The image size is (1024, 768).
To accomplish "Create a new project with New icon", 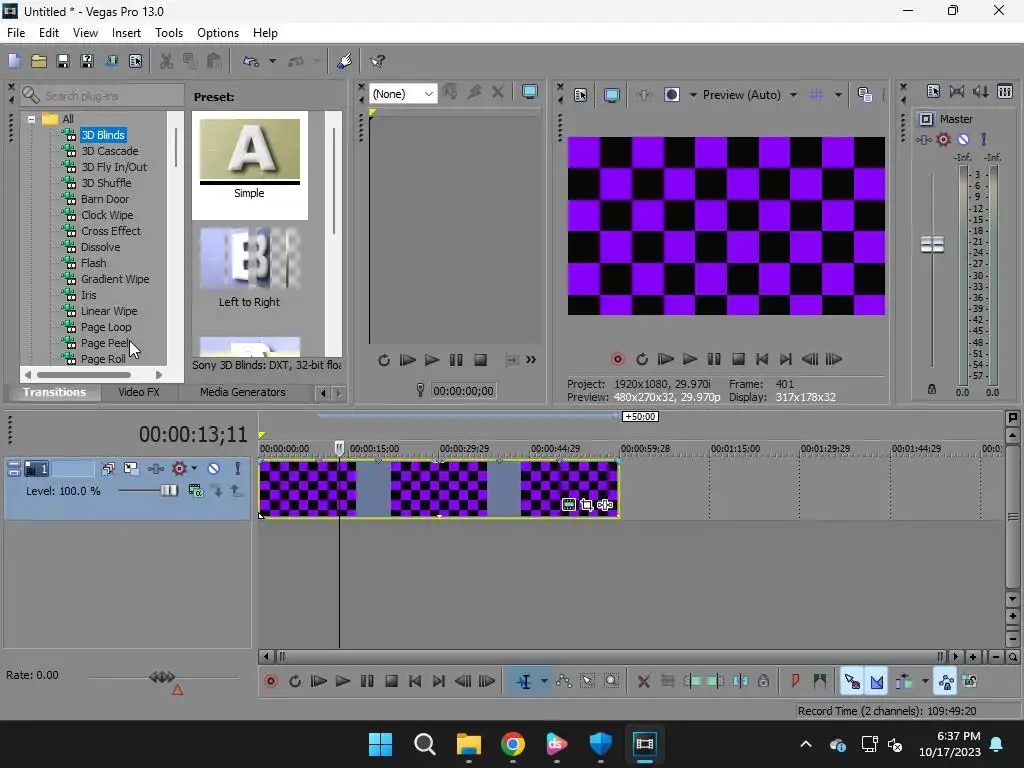I will pyautogui.click(x=14, y=61).
